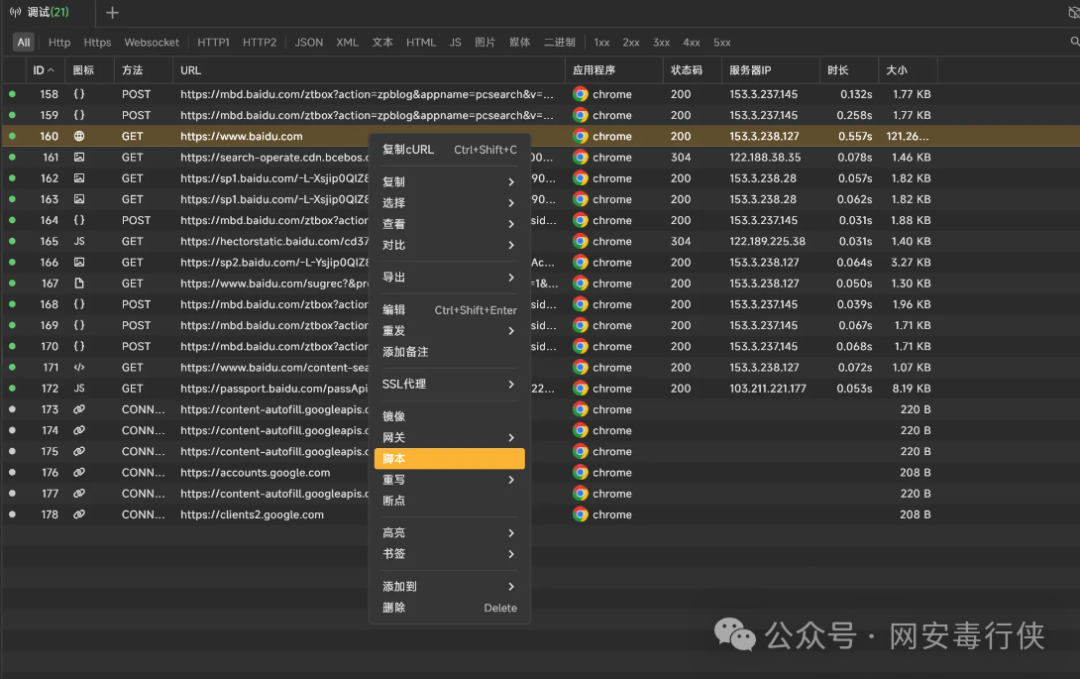Choose 删除 in the context menu
The width and height of the screenshot is (1080, 679).
pyautogui.click(x=449, y=608)
